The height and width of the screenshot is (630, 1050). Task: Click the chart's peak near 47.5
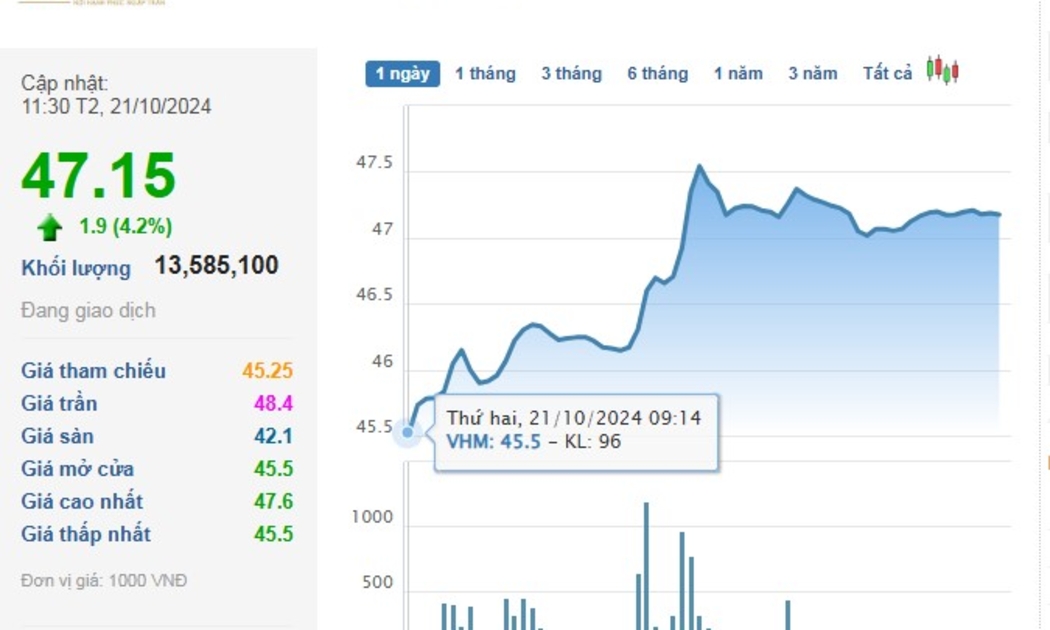click(x=698, y=167)
